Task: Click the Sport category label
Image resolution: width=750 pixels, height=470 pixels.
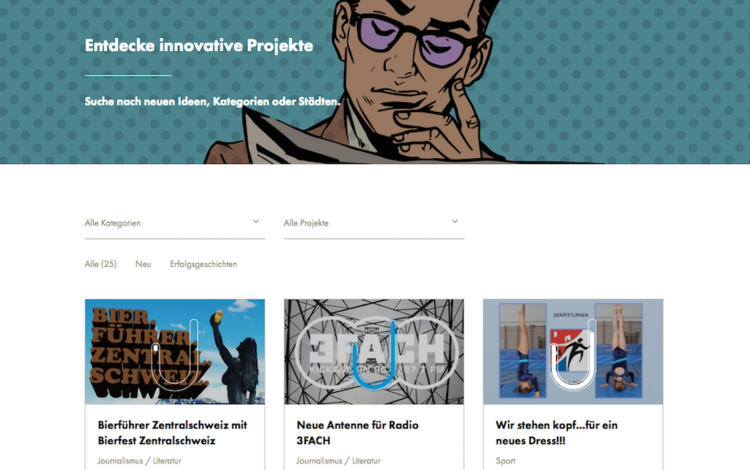Action: pos(506,461)
